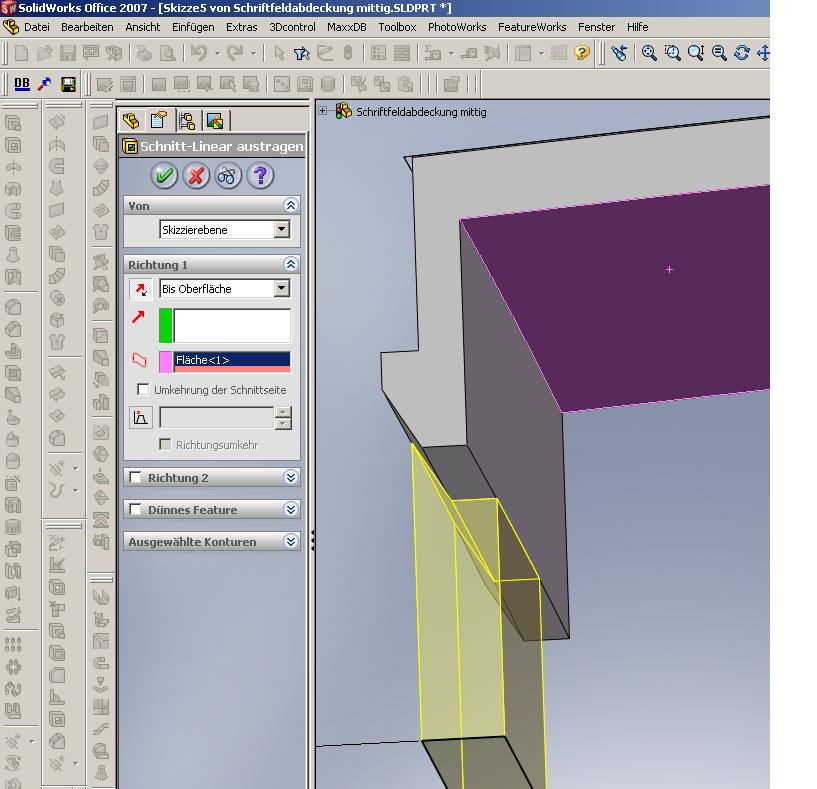The width and height of the screenshot is (817, 789).
Task: Expand Schriftfeldabdeckung mittig flyout tree
Action: click(x=323, y=110)
